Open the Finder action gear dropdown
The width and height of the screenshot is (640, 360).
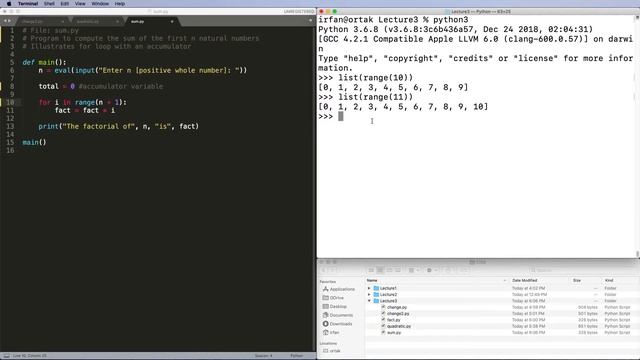click(x=431, y=270)
